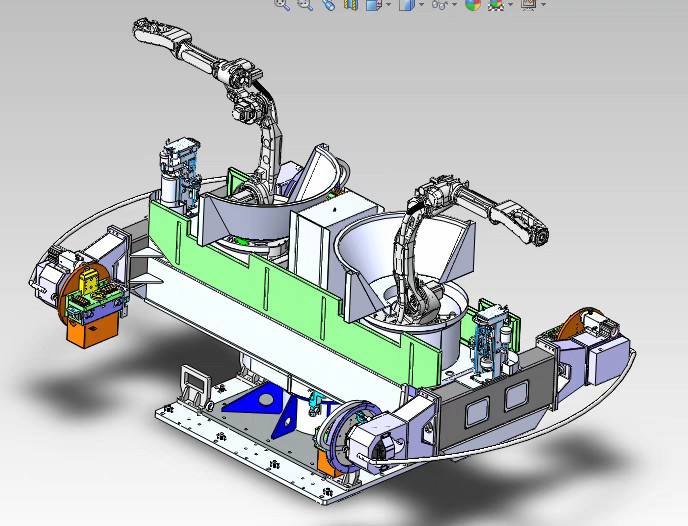Image resolution: width=688 pixels, height=526 pixels.
Task: Click the Zoom to Area magnifier icon
Action: point(305,4)
